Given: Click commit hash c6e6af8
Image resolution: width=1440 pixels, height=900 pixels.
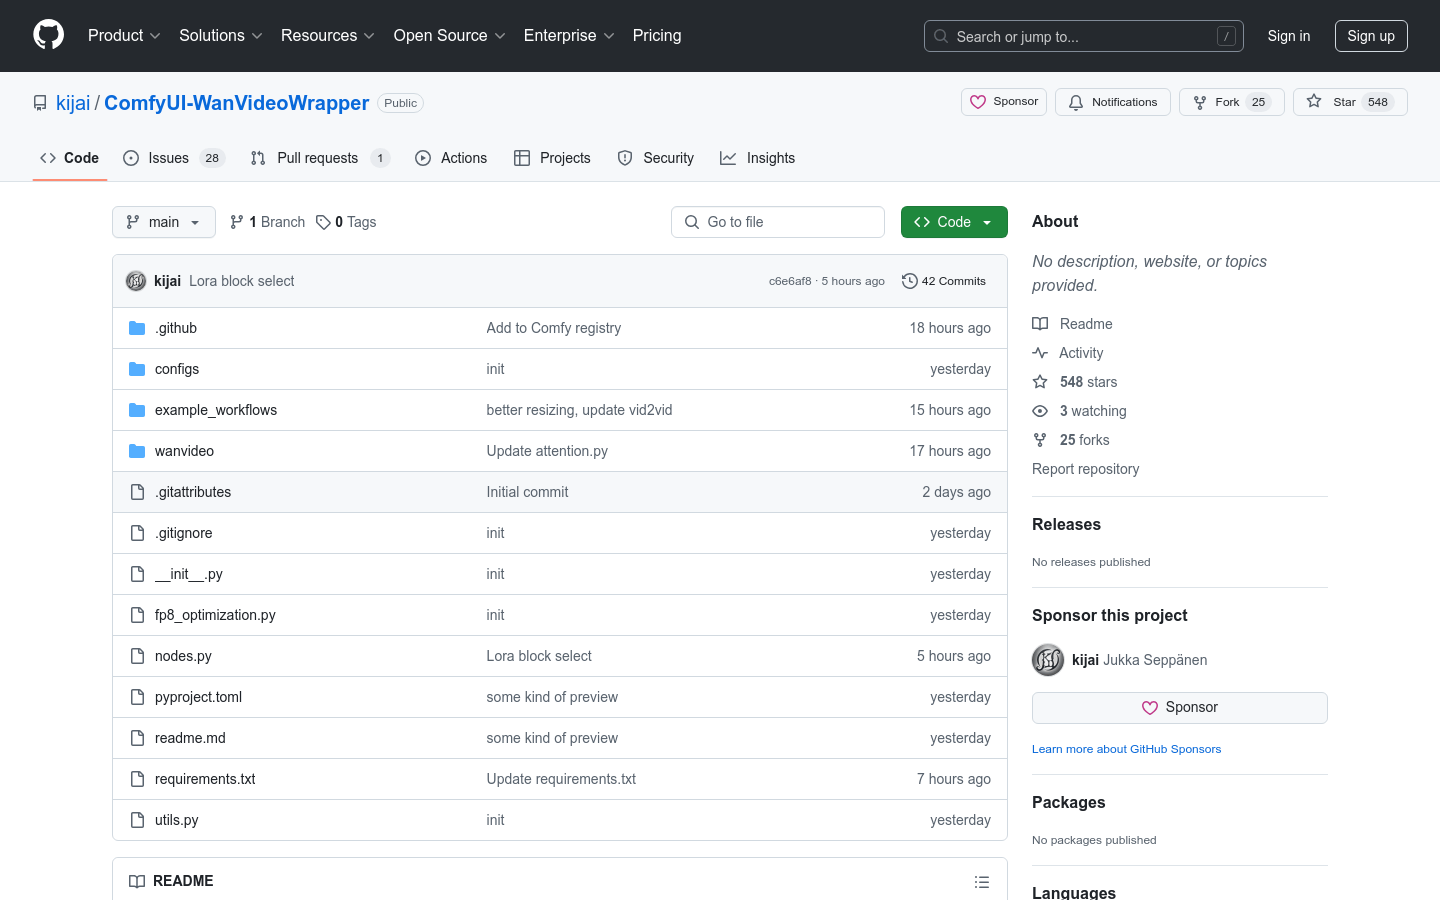Looking at the screenshot, I should pos(790,281).
